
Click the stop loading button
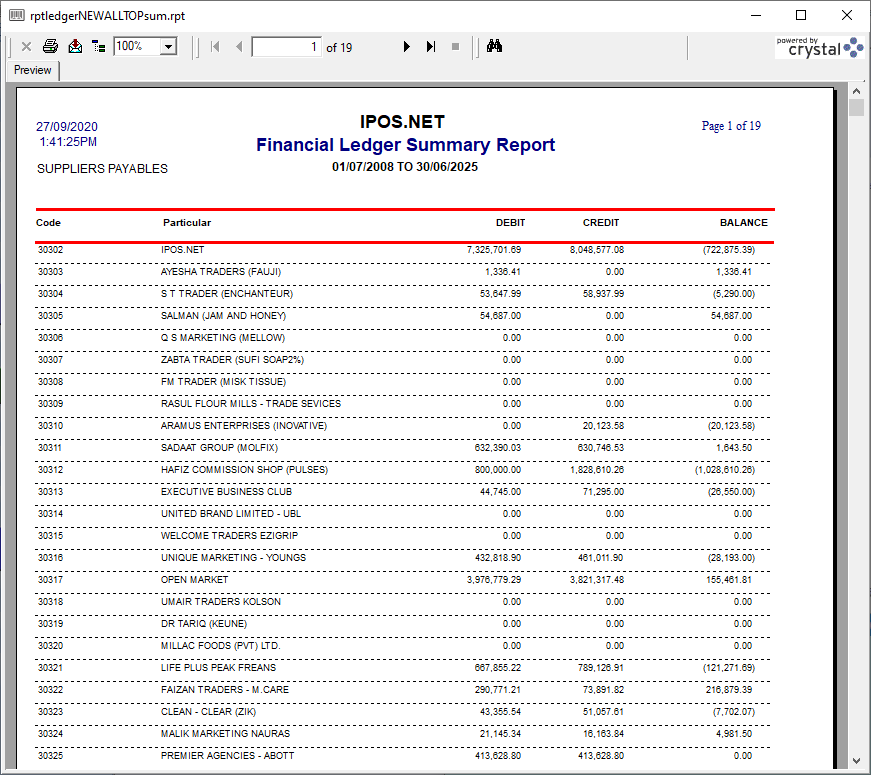pyautogui.click(x=455, y=47)
